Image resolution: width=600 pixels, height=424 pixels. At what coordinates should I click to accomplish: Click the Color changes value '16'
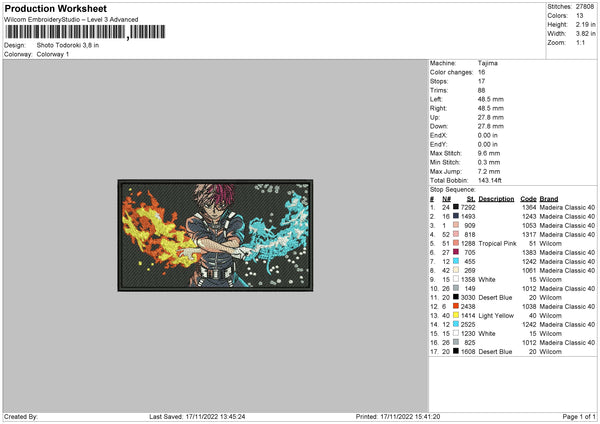pos(481,72)
